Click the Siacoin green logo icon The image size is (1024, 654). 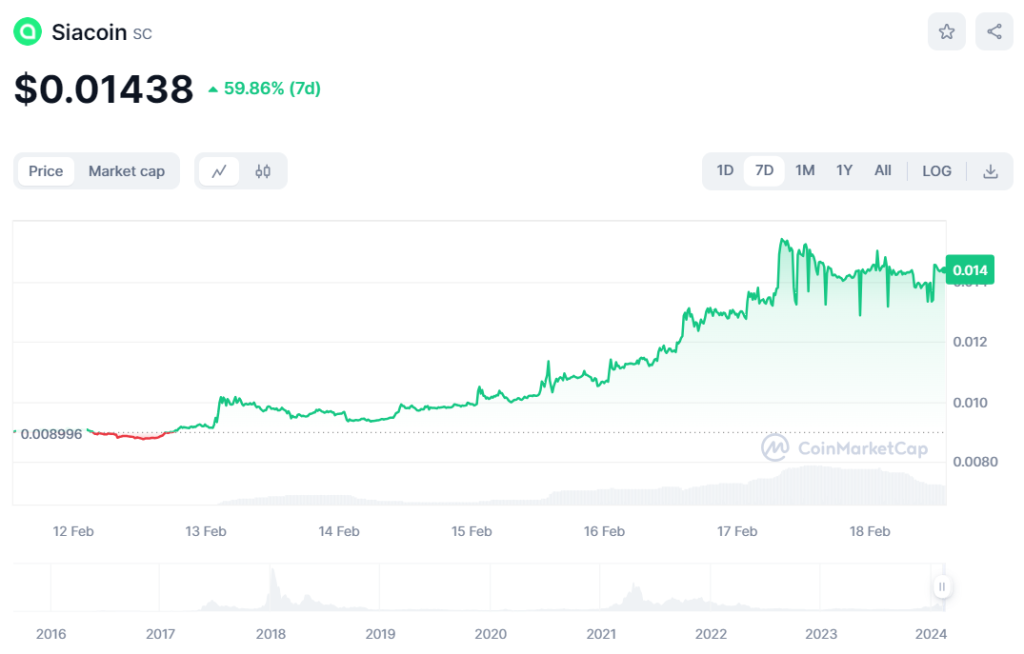[x=27, y=31]
